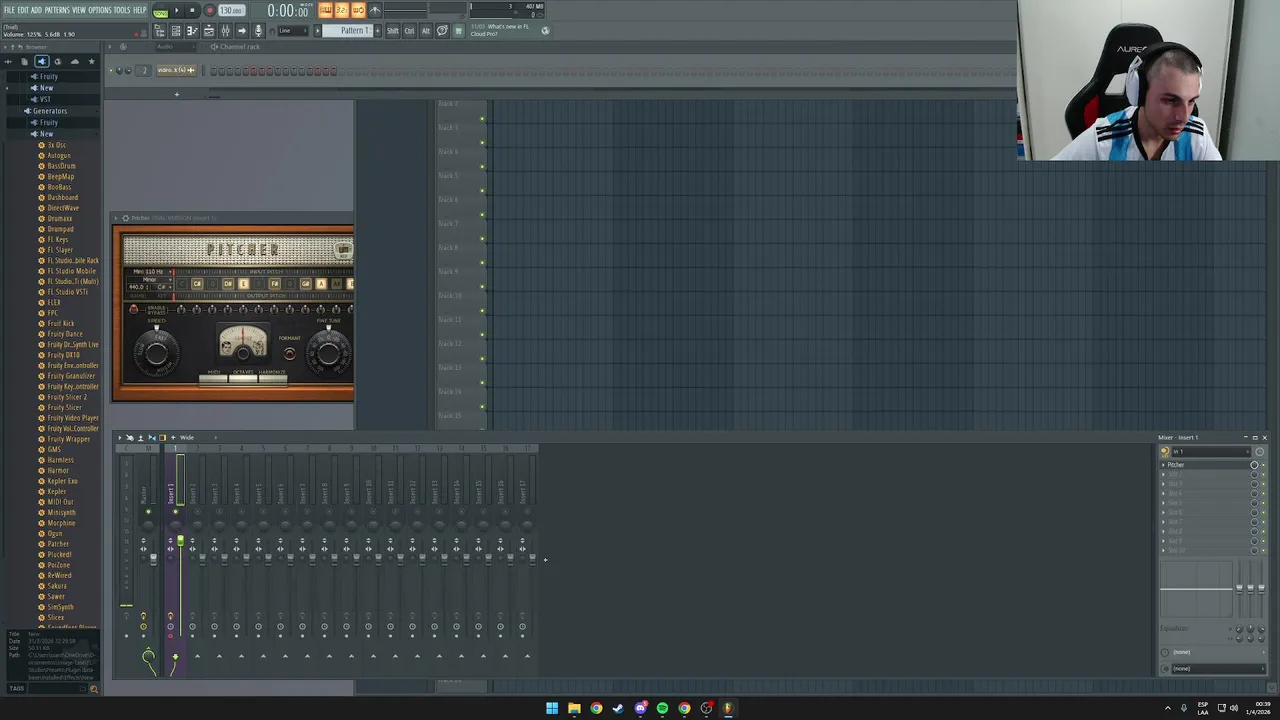Open the Min: 110 Hz dropdown in Pitcher
The image size is (1280, 720).
coord(150,271)
